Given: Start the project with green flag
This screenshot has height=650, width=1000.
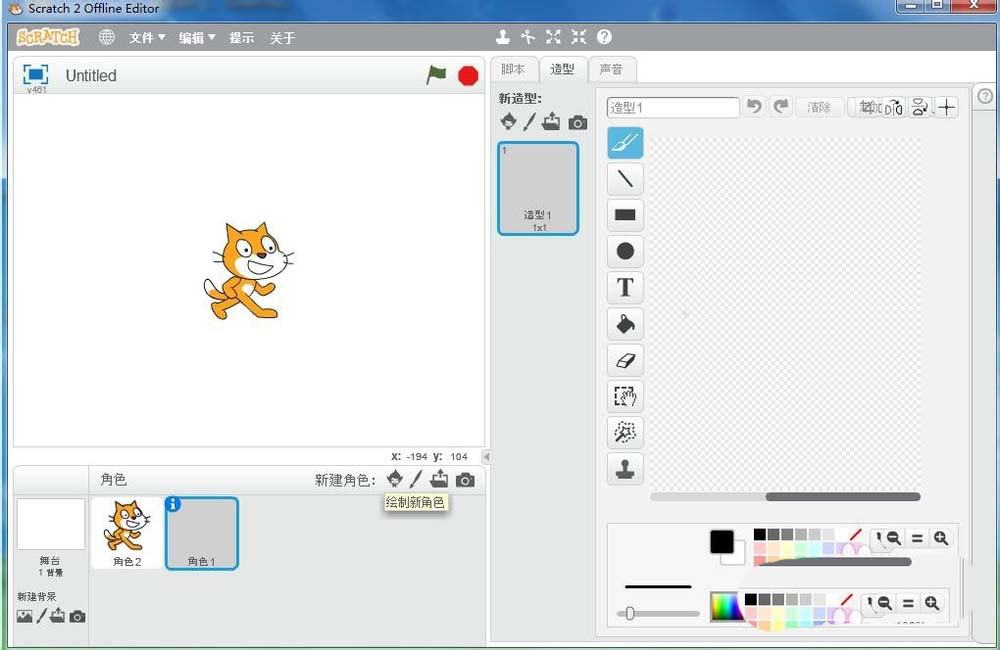Looking at the screenshot, I should [436, 75].
